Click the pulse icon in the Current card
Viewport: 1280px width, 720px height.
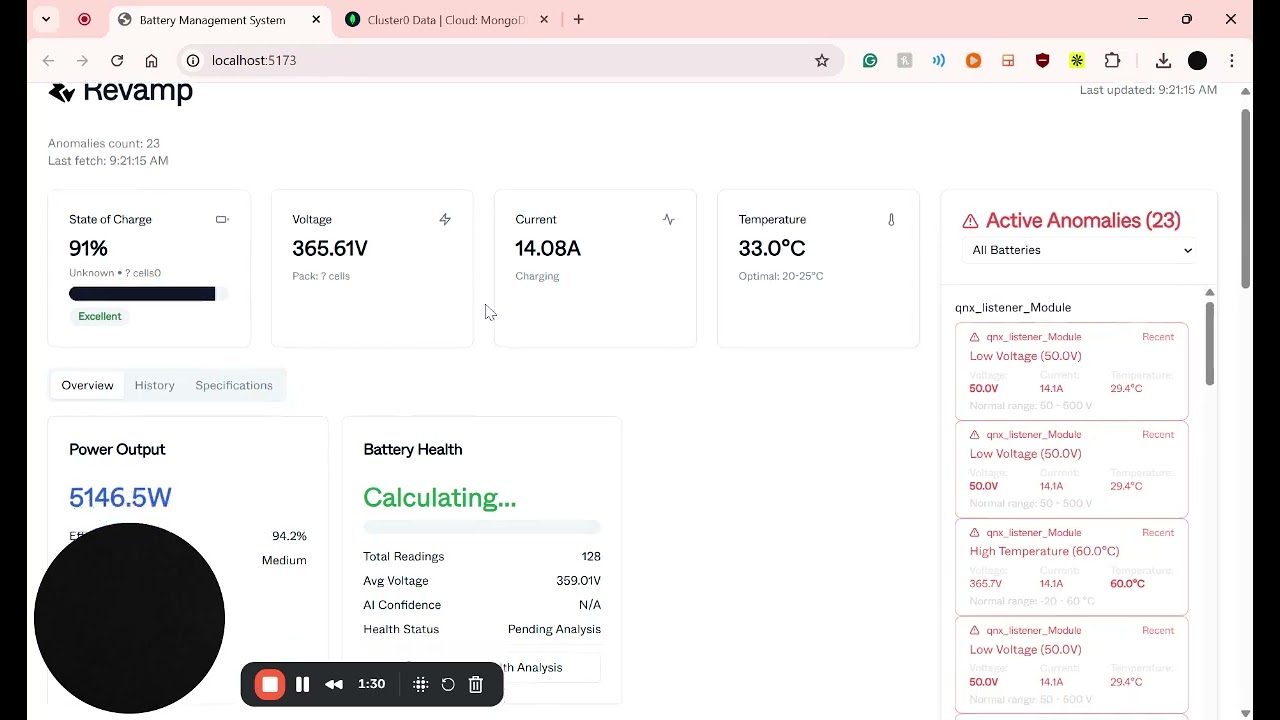point(668,219)
